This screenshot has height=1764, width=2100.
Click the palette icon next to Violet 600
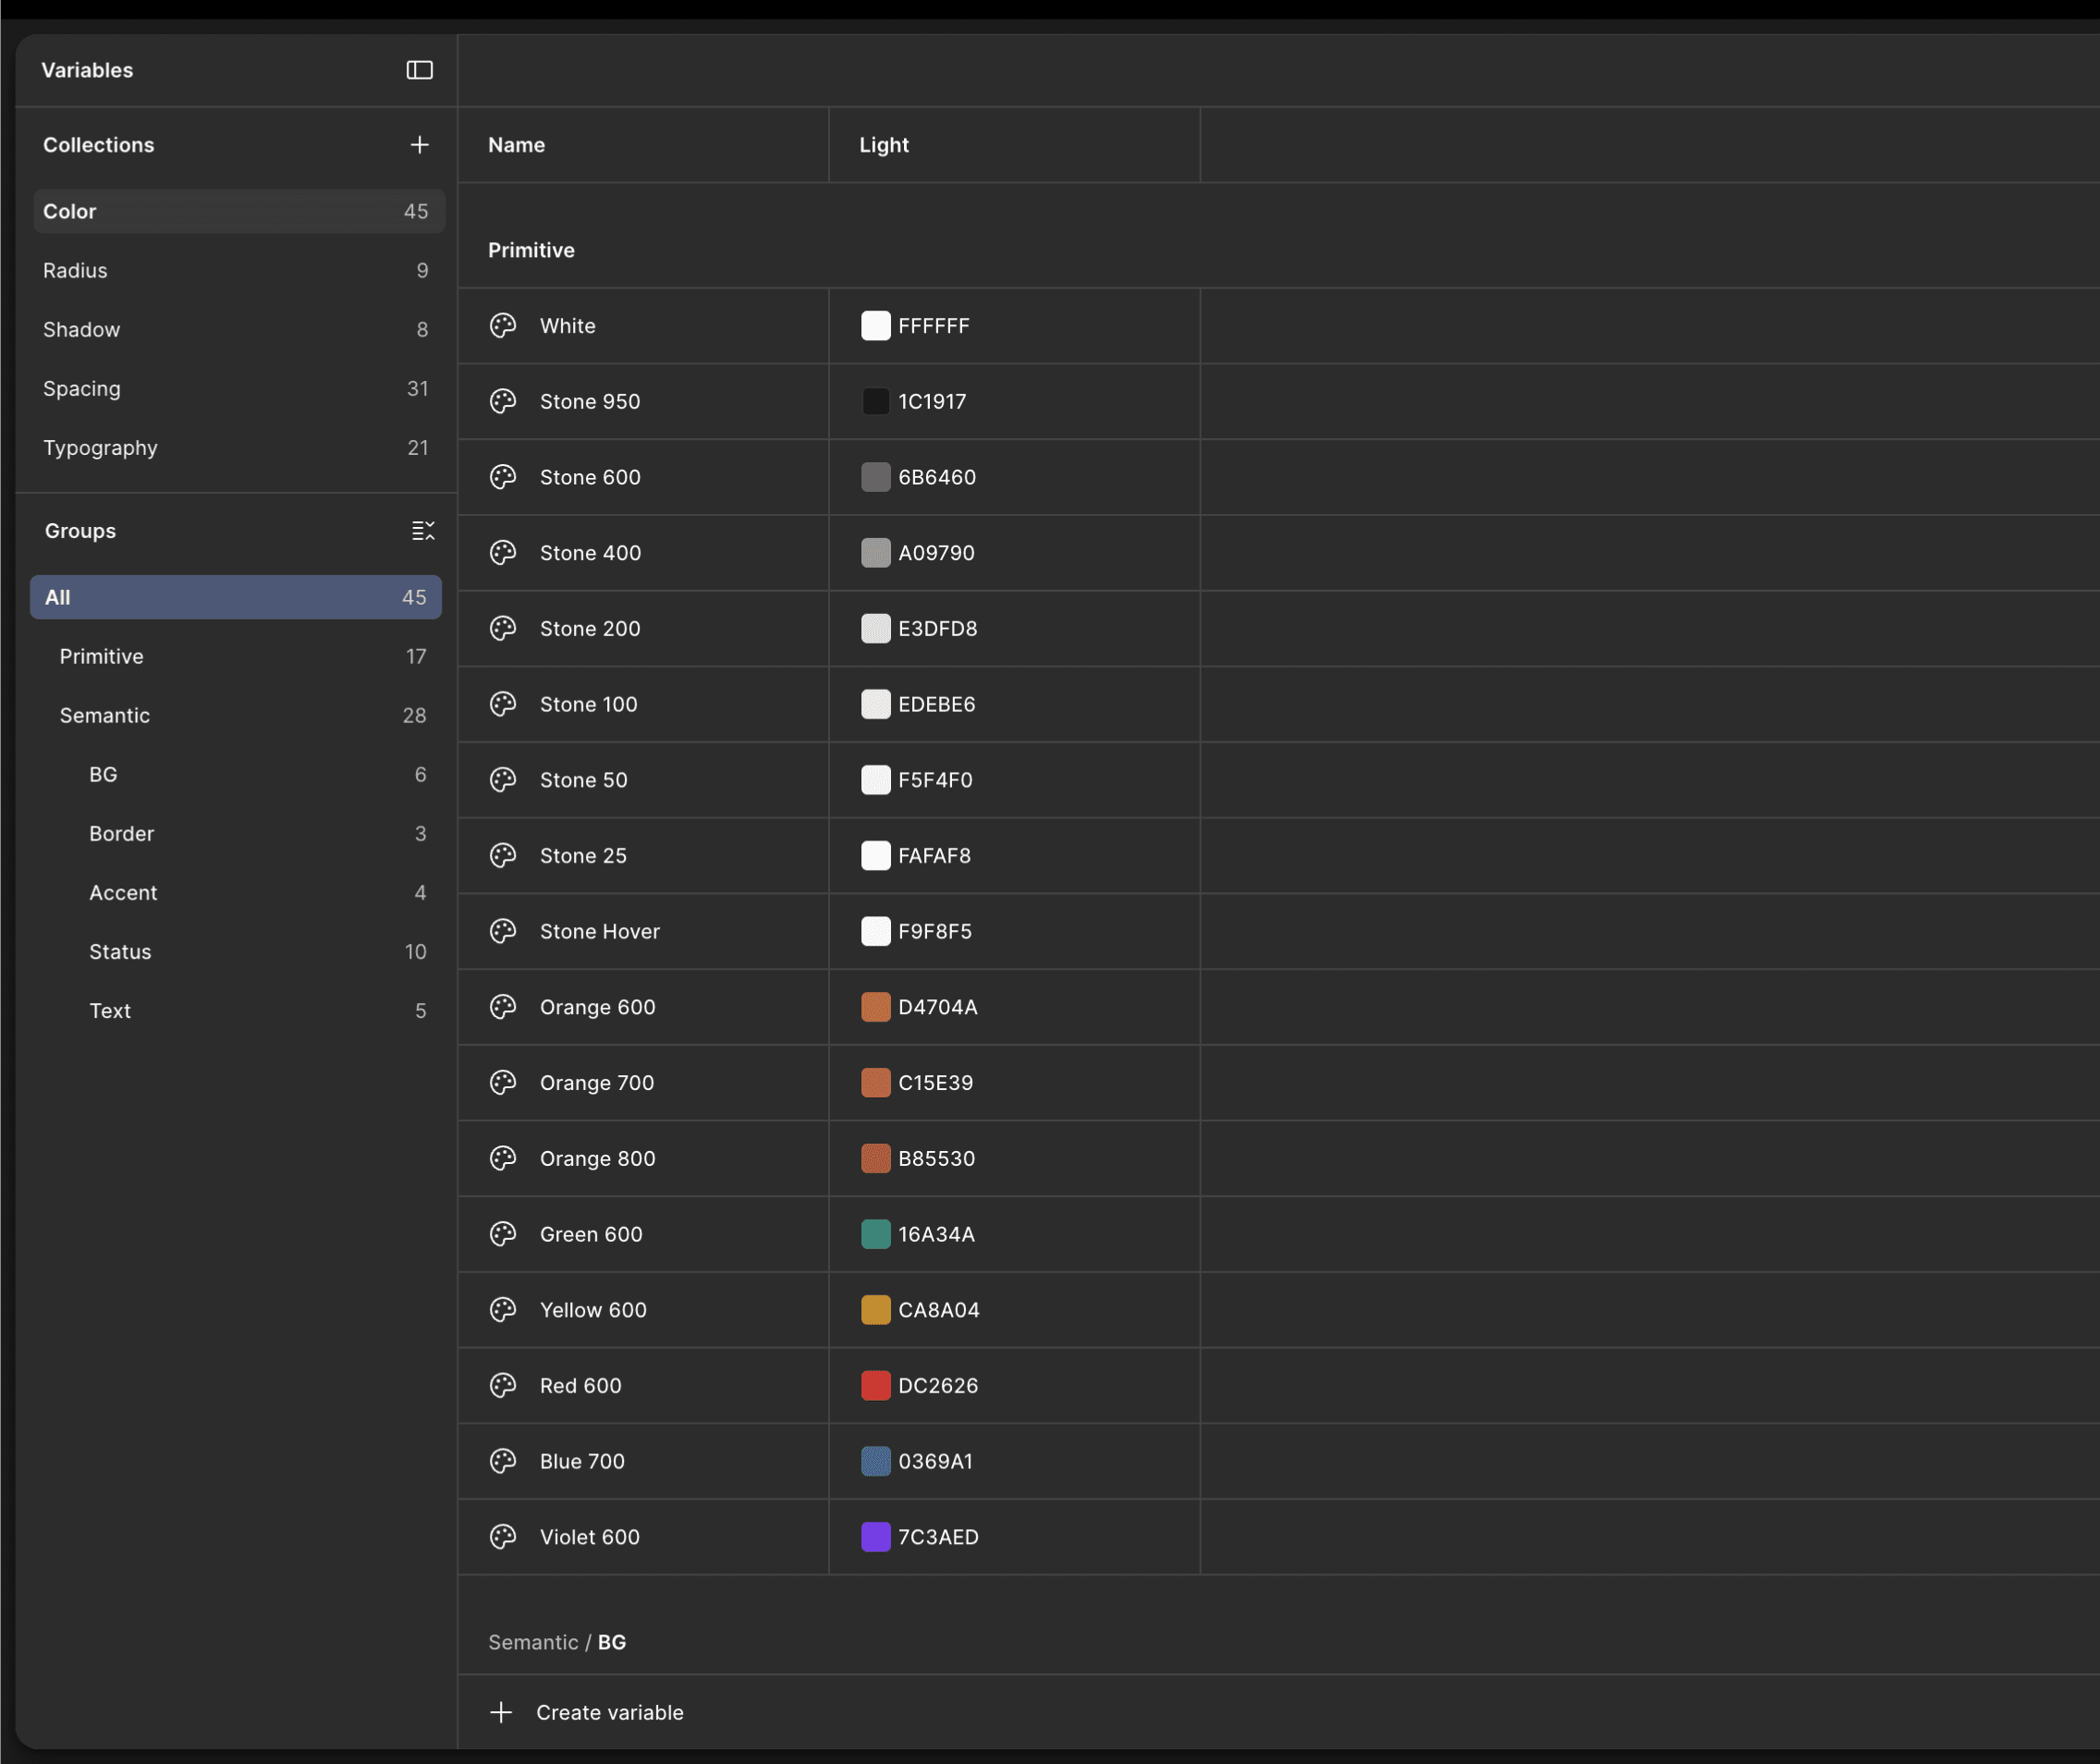click(x=503, y=1537)
